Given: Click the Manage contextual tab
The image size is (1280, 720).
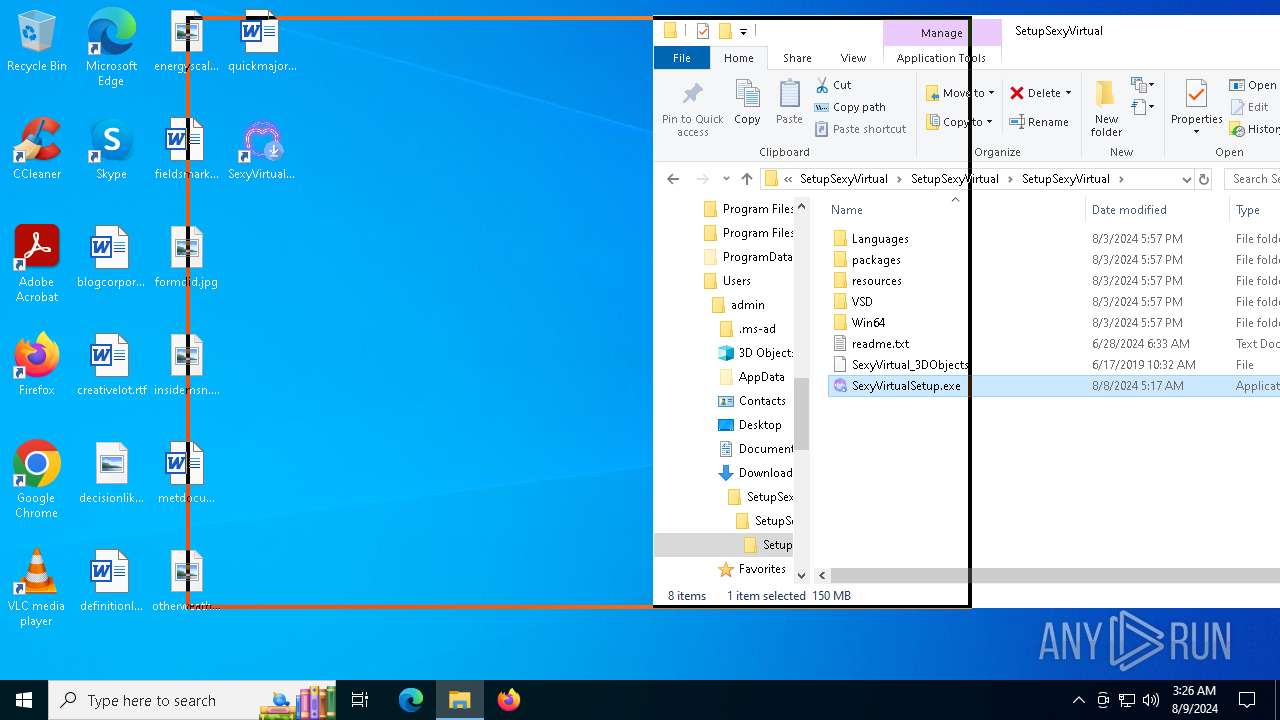Looking at the screenshot, I should 941,33.
